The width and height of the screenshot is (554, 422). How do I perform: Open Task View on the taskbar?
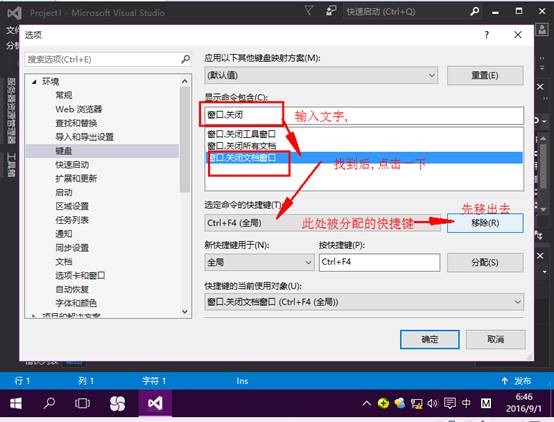click(82, 403)
